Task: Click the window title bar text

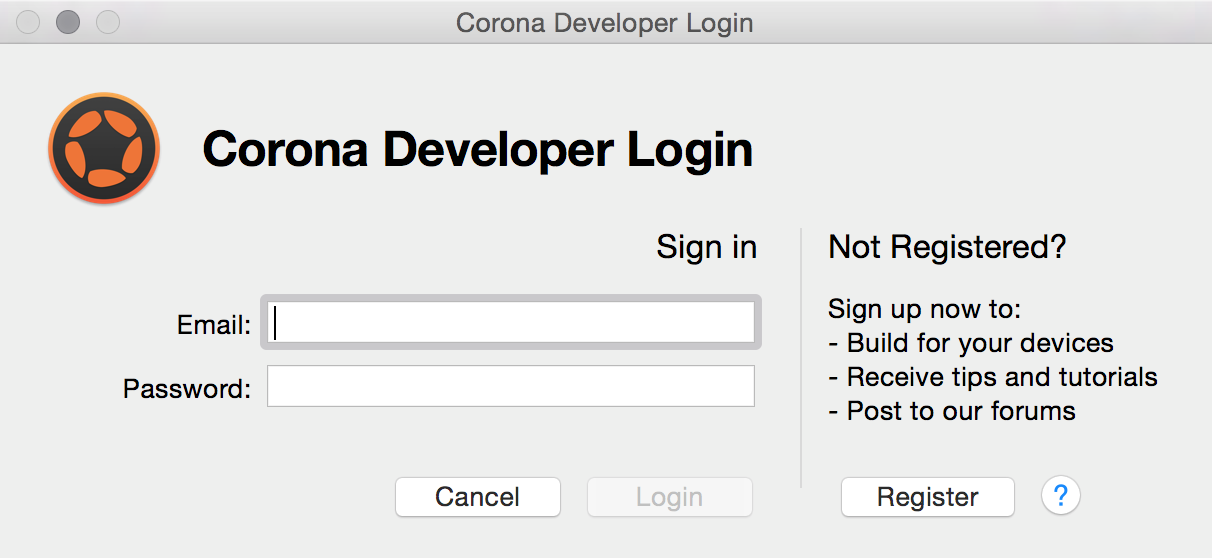Action: [x=605, y=22]
